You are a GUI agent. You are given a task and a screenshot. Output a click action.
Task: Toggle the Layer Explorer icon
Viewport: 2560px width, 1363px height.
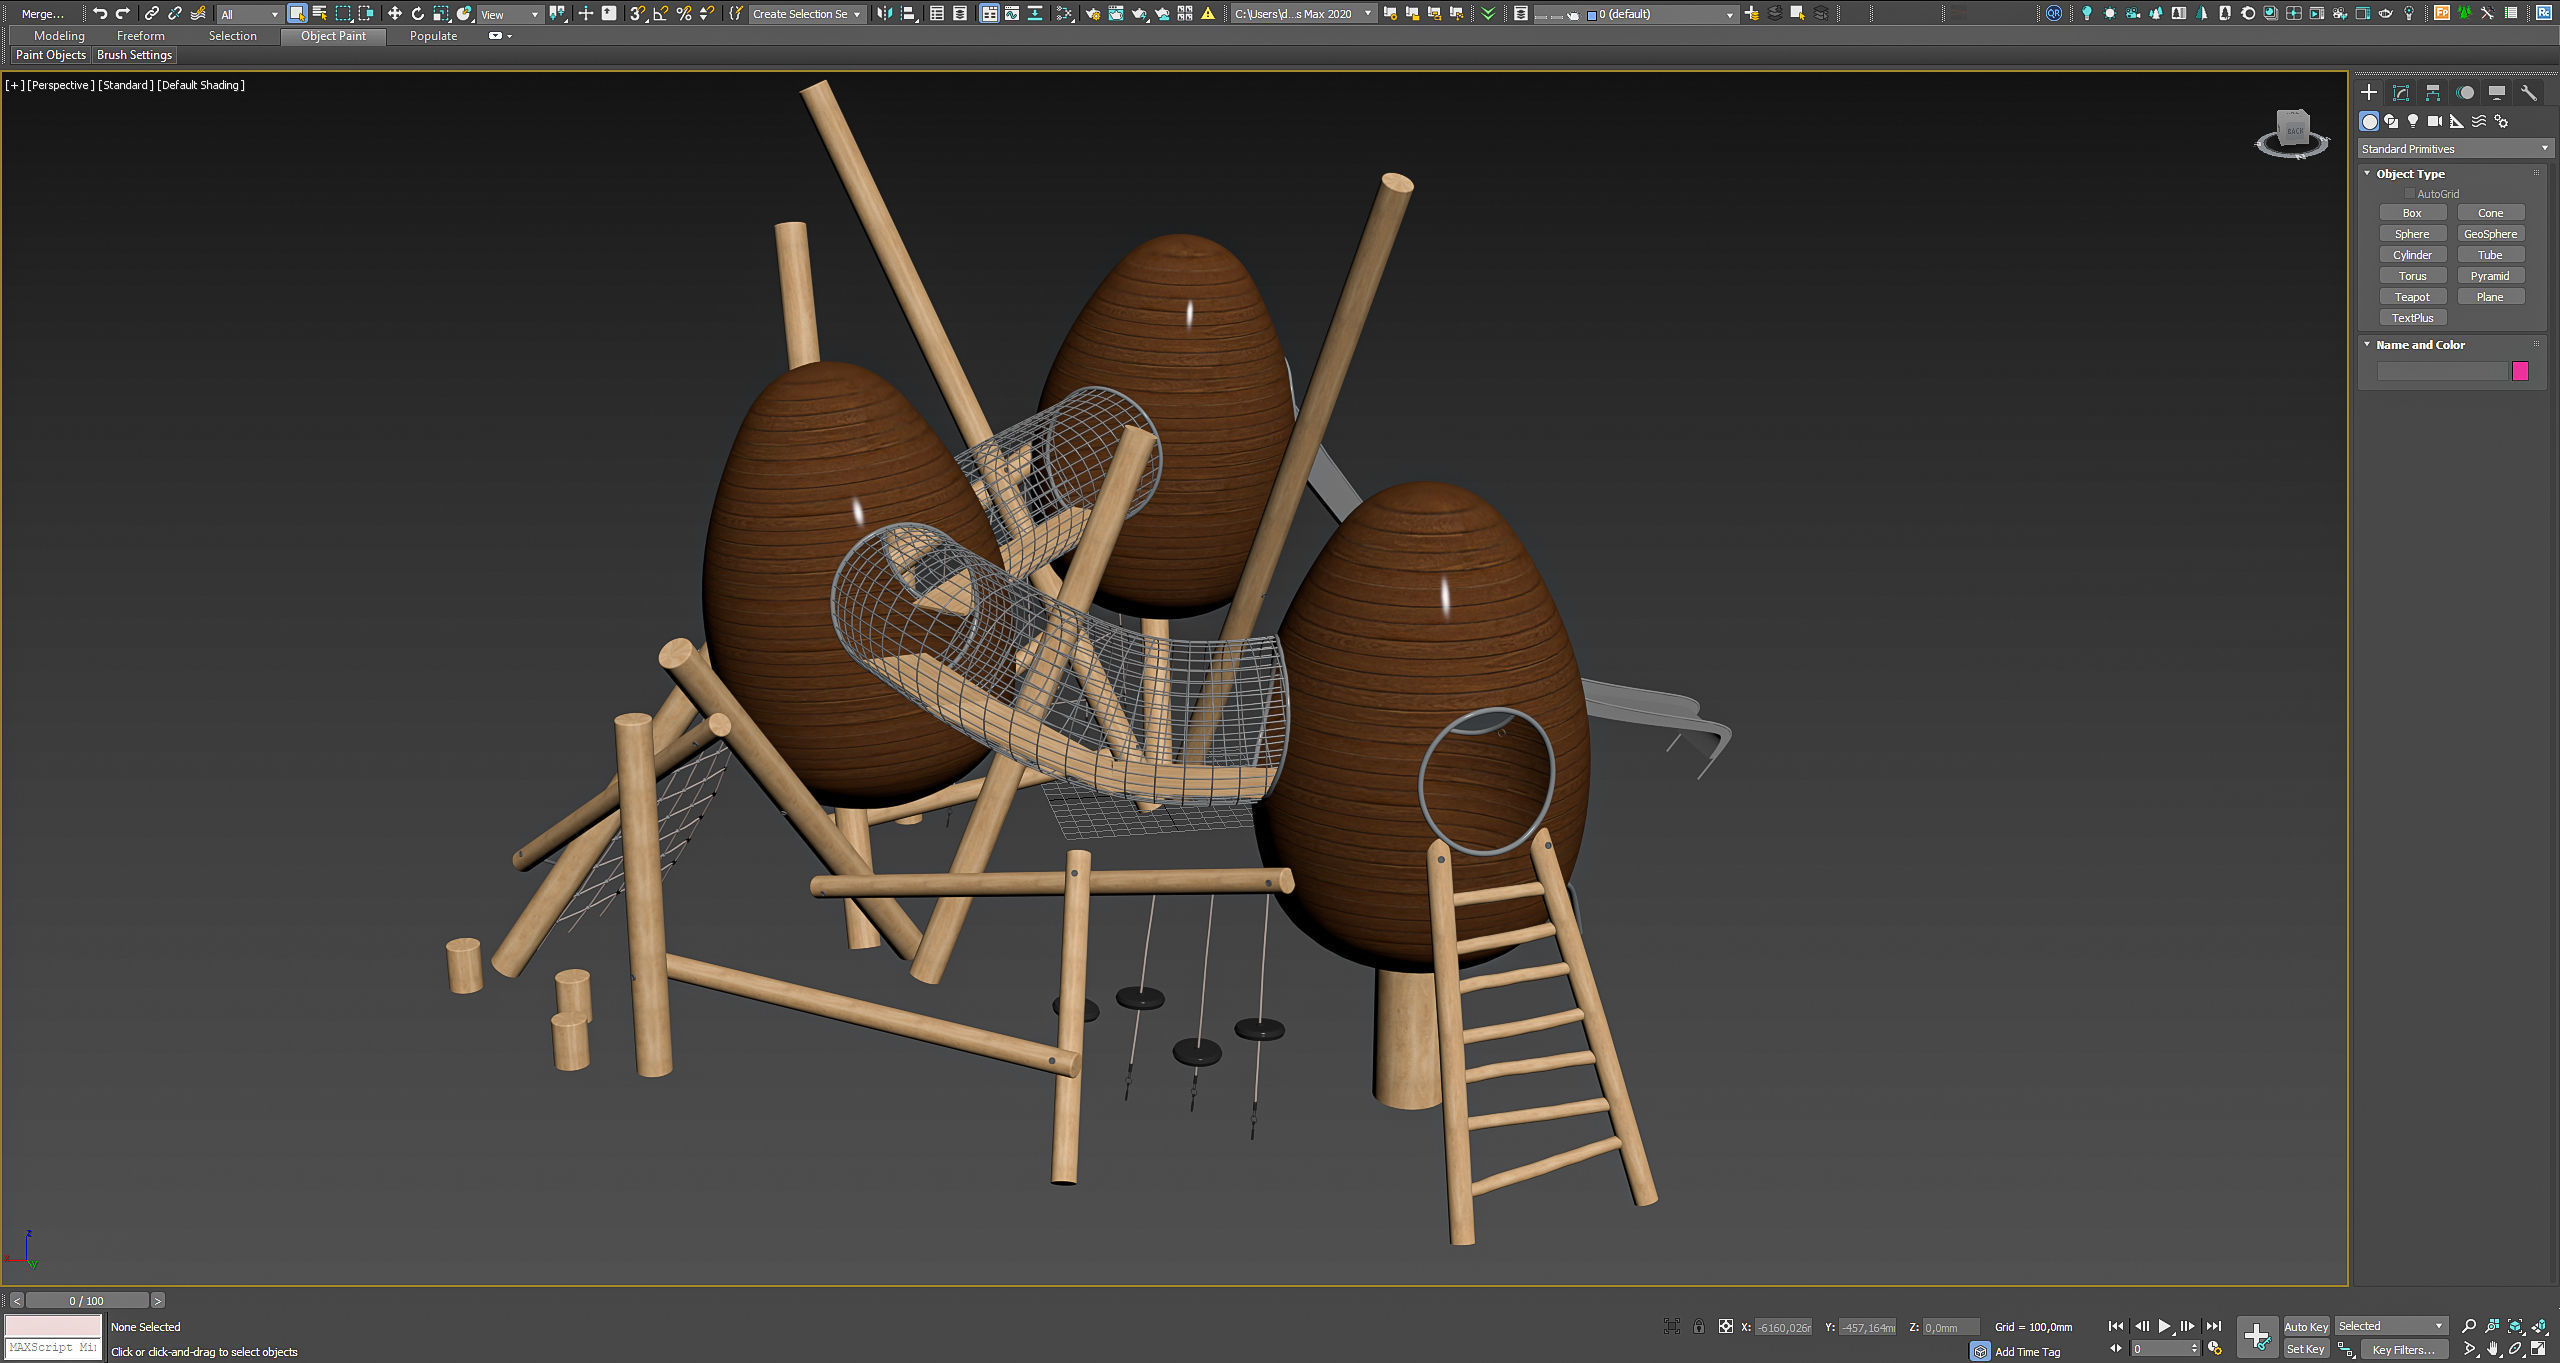[x=960, y=13]
